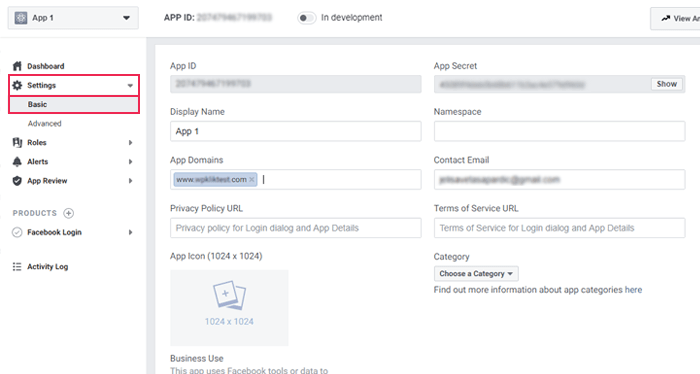
Task: Click the Privacy Policy URL field
Action: 296,228
